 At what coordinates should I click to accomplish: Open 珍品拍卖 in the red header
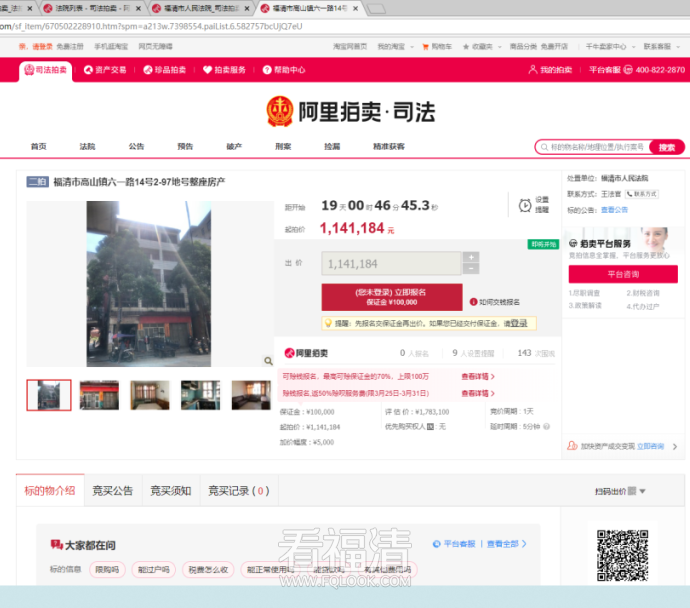[x=165, y=70]
